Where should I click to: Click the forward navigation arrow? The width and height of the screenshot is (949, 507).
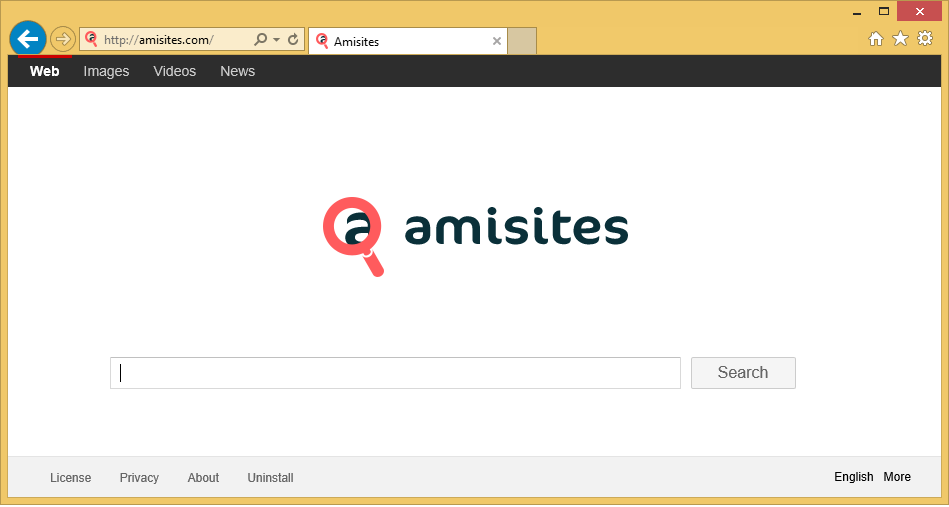click(x=62, y=40)
